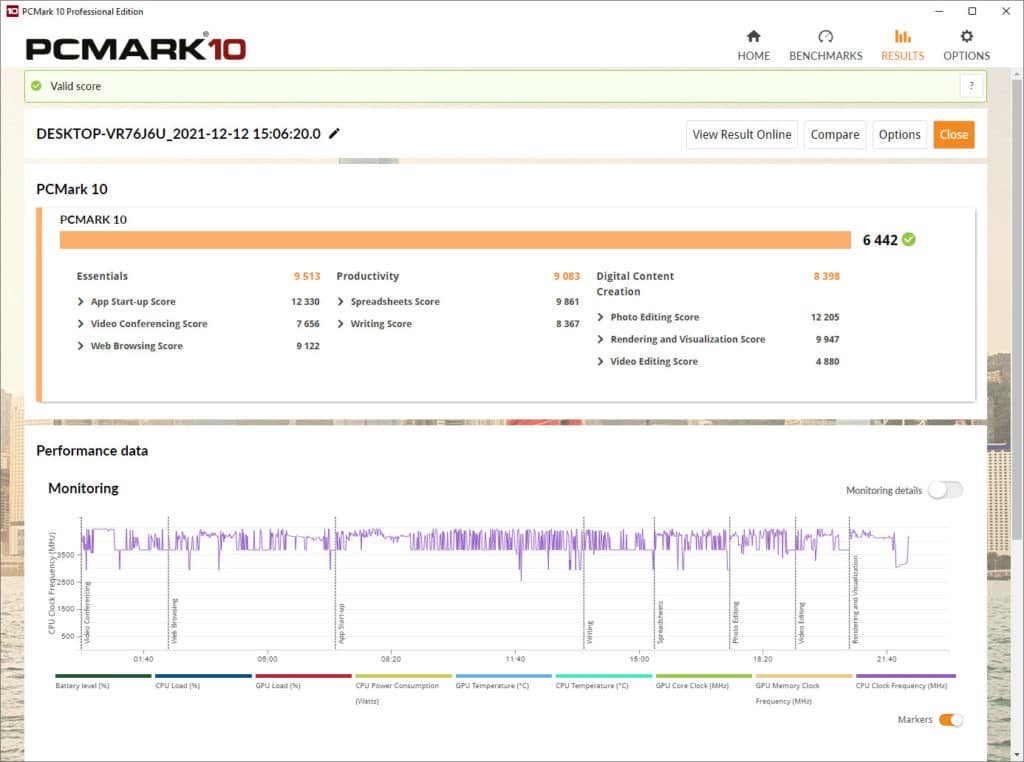Expand App Start-up Score details
The image size is (1024, 762).
[80, 302]
